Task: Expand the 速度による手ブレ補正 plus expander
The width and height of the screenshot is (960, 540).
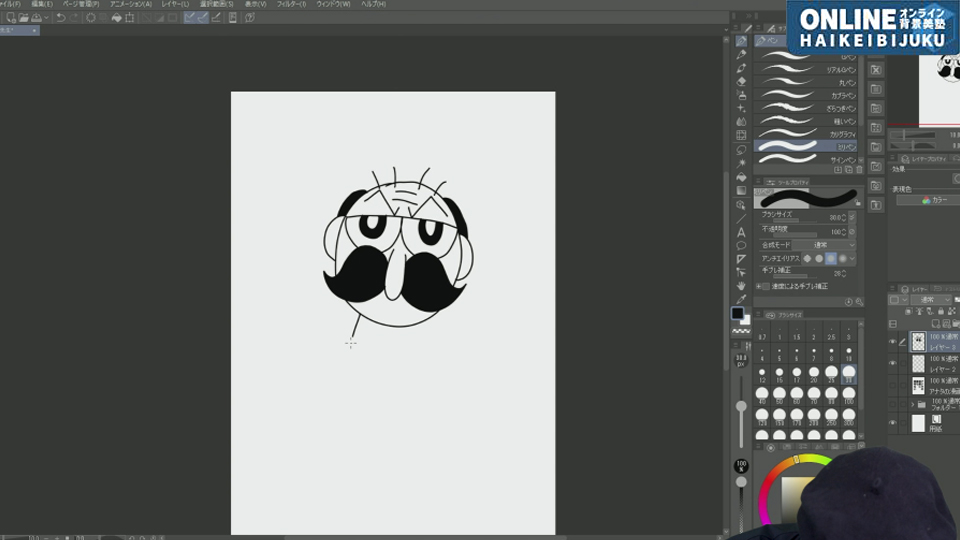Action: point(759,286)
